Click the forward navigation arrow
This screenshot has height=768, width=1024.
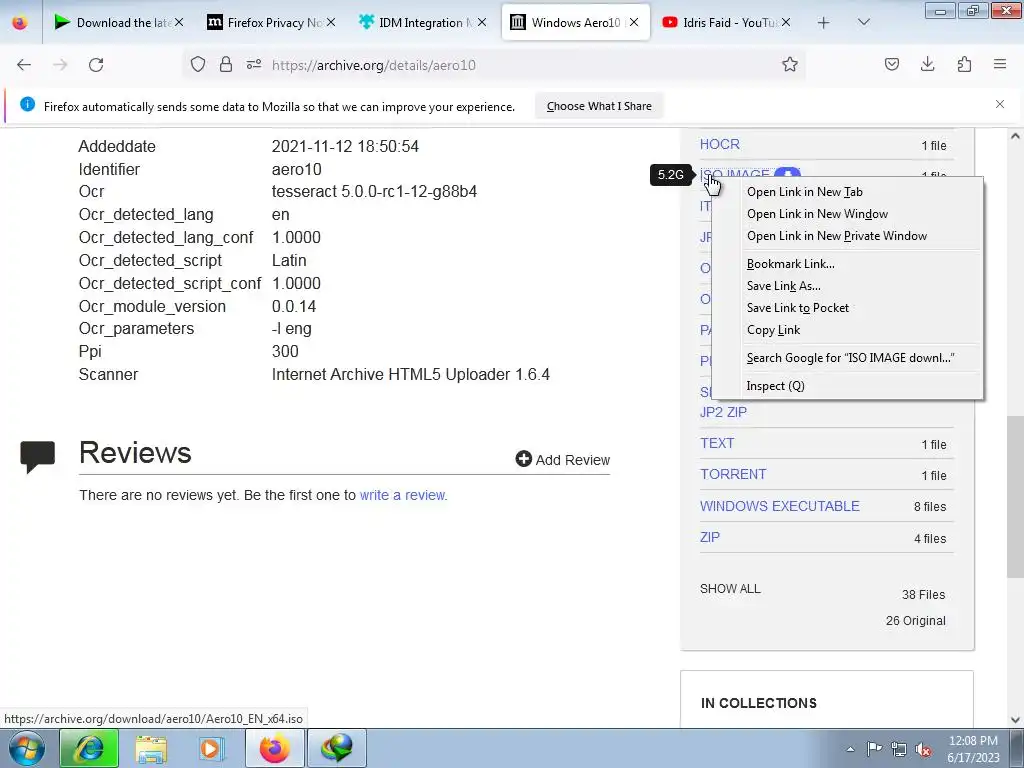(x=60, y=65)
